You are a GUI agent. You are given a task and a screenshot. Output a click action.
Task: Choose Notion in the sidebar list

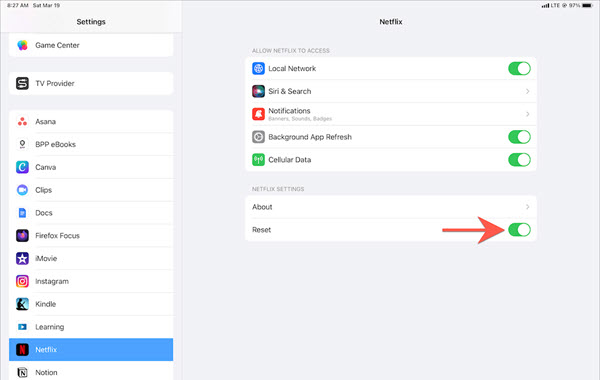click(91, 371)
